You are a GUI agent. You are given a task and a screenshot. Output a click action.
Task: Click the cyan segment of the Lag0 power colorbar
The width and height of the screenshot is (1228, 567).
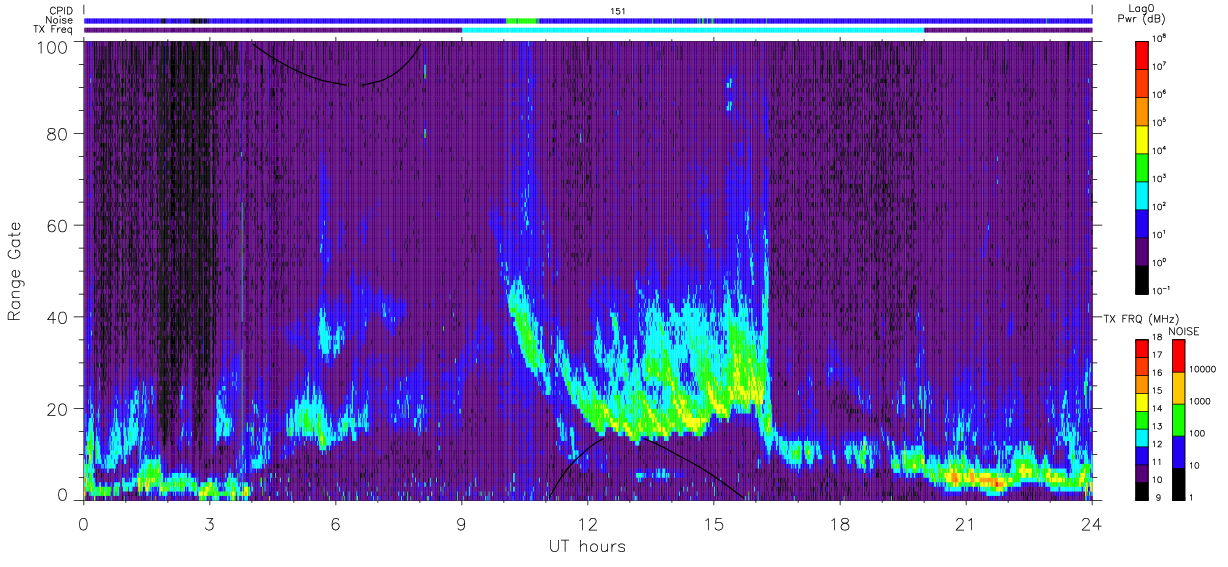point(1143,194)
